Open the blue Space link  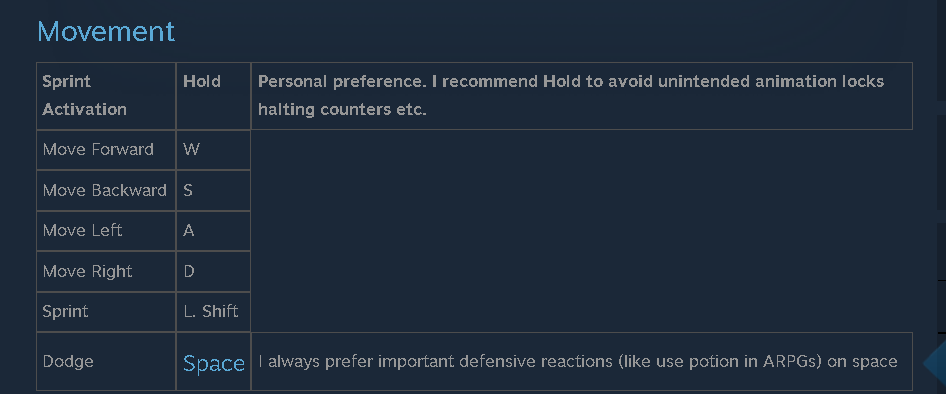click(214, 363)
